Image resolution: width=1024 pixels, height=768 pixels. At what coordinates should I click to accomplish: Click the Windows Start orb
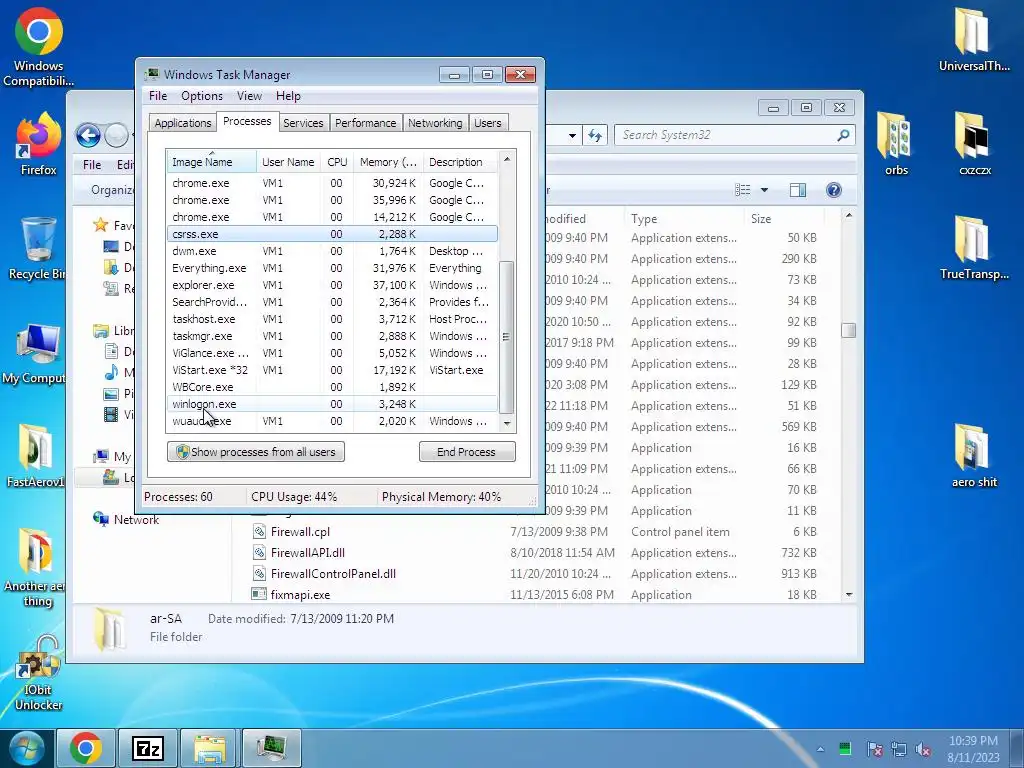(x=26, y=748)
